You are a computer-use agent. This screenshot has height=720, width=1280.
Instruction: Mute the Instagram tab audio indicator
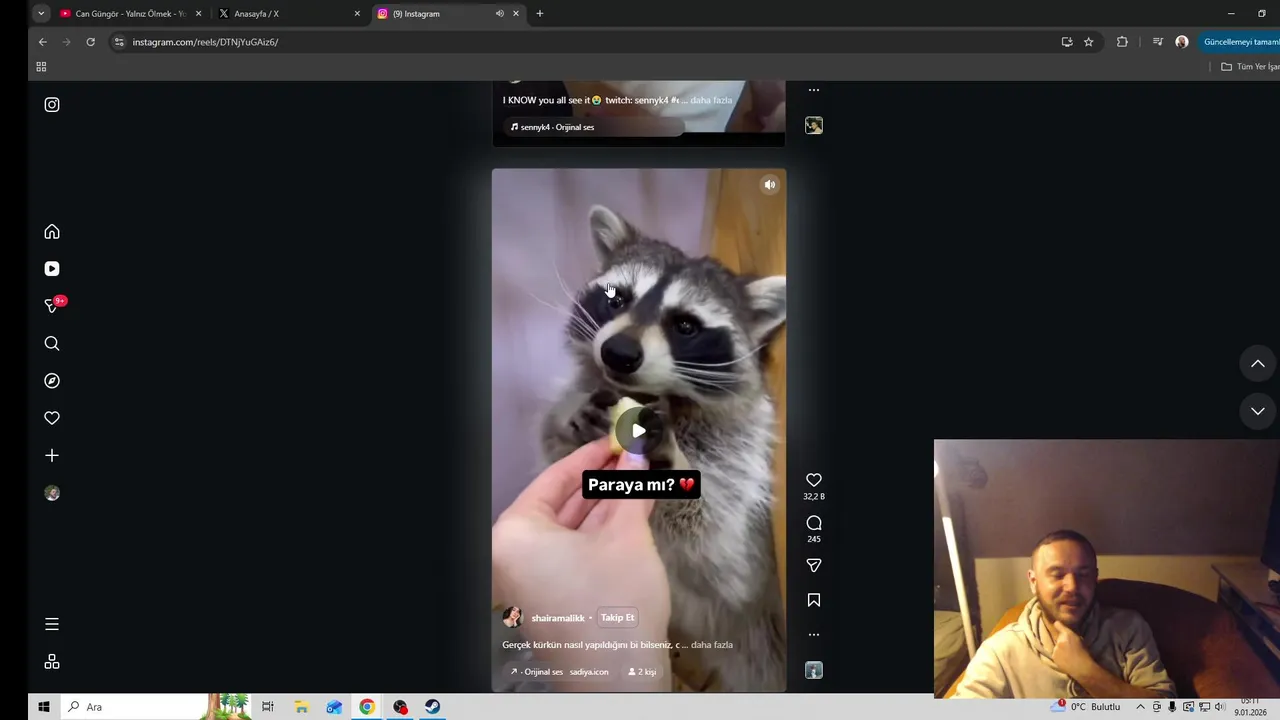click(499, 14)
